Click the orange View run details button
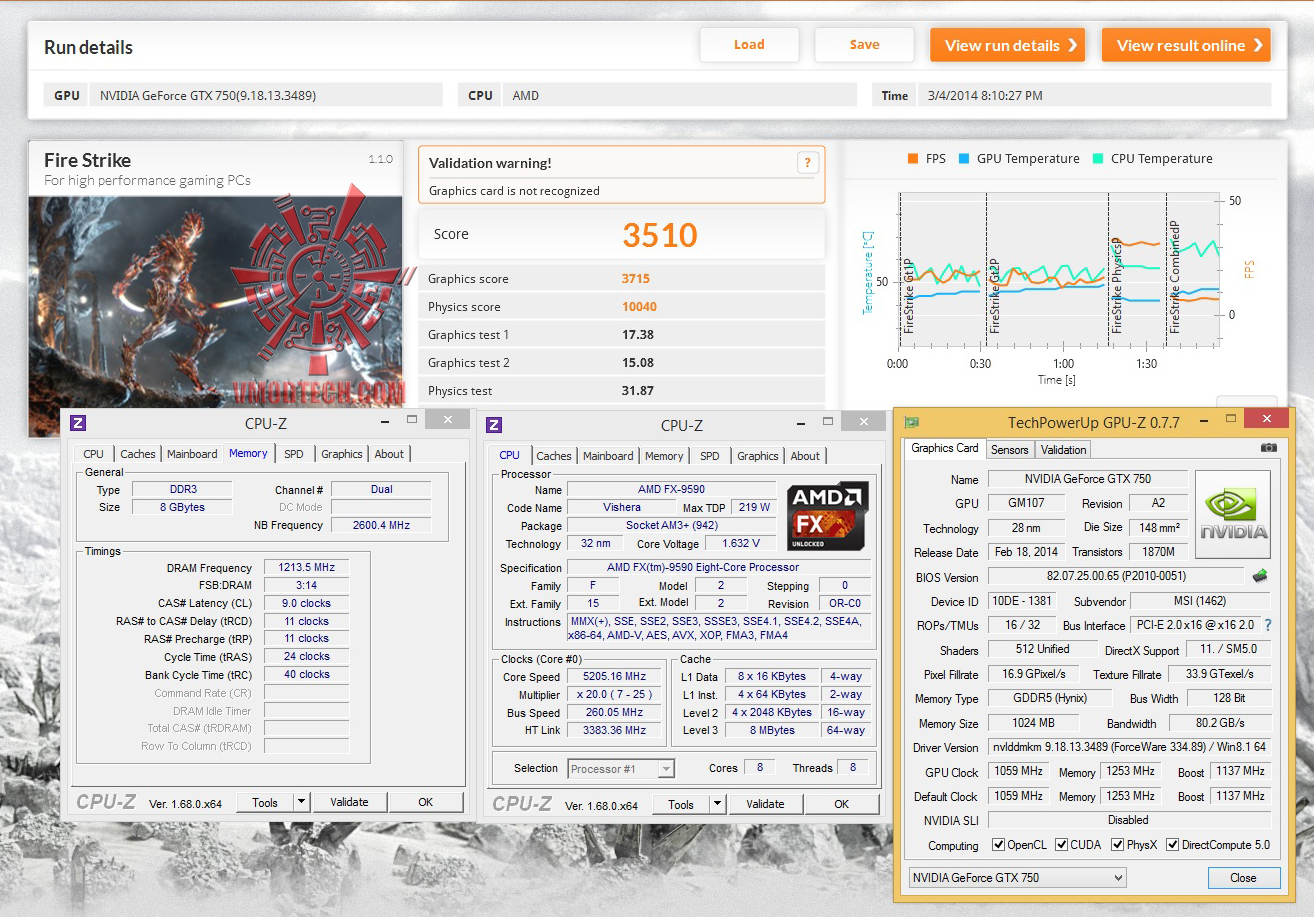Screen dimensions: 1314x917 1007,45
